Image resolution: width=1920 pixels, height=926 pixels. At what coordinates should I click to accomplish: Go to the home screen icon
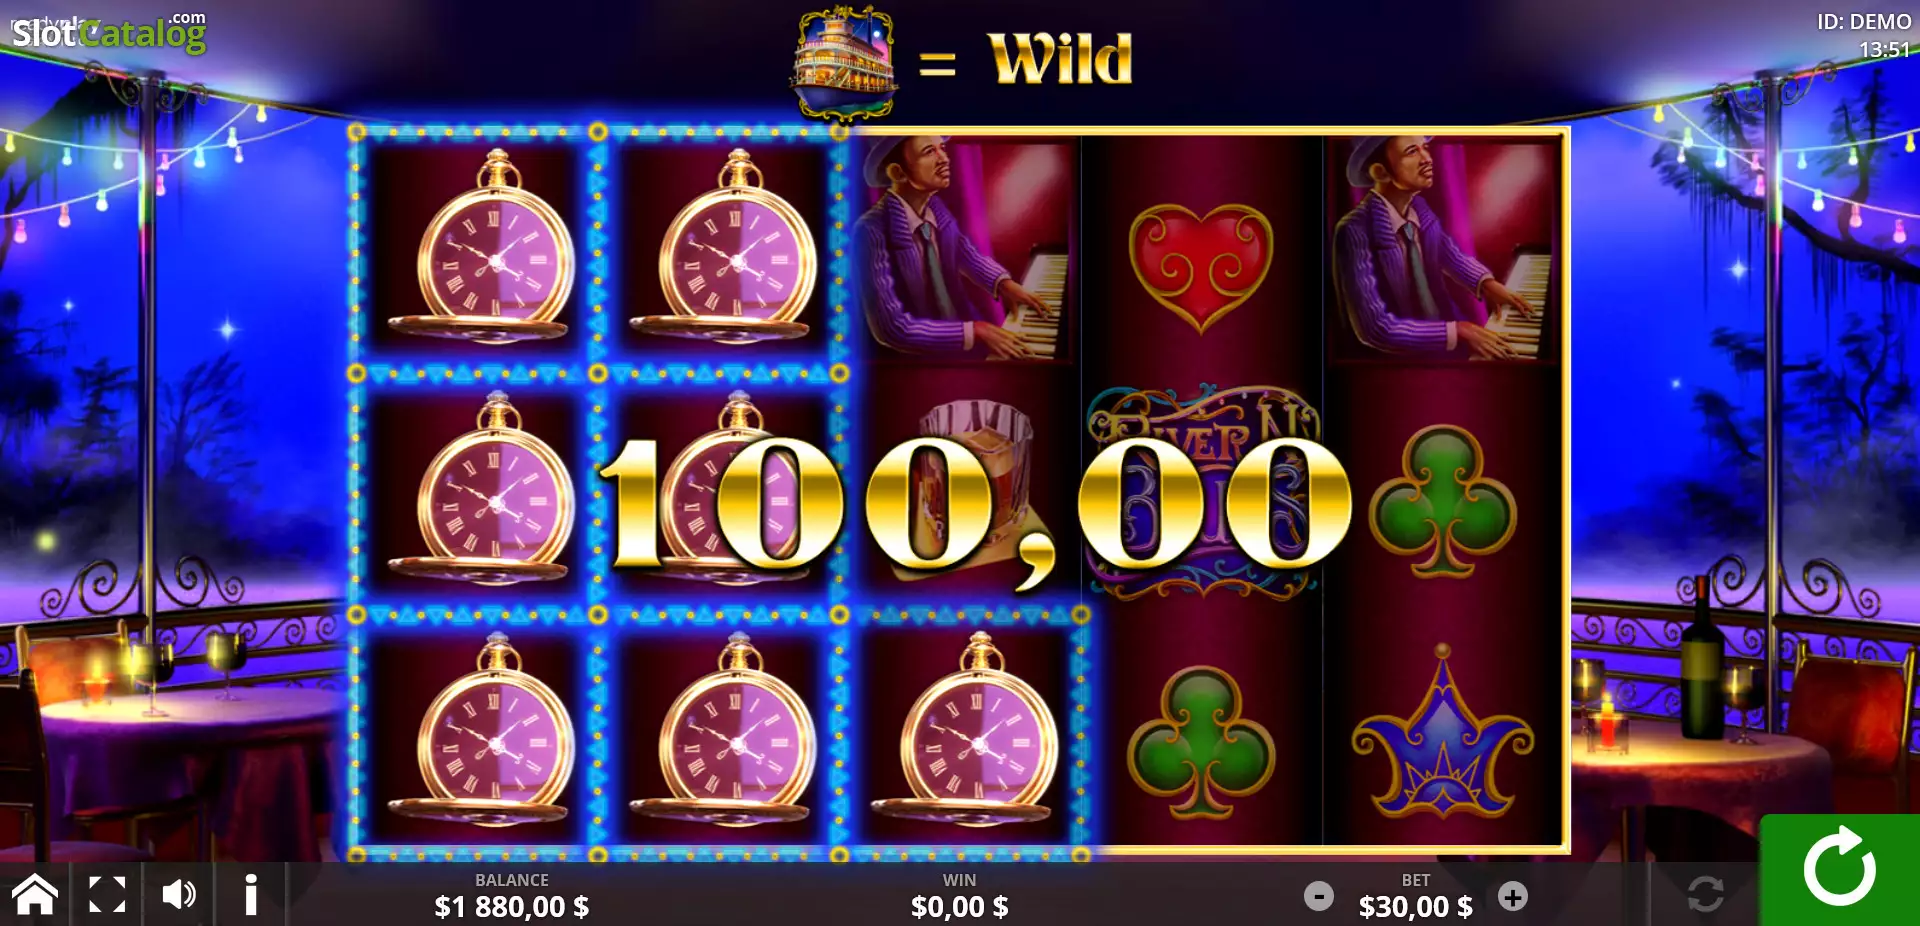click(35, 894)
